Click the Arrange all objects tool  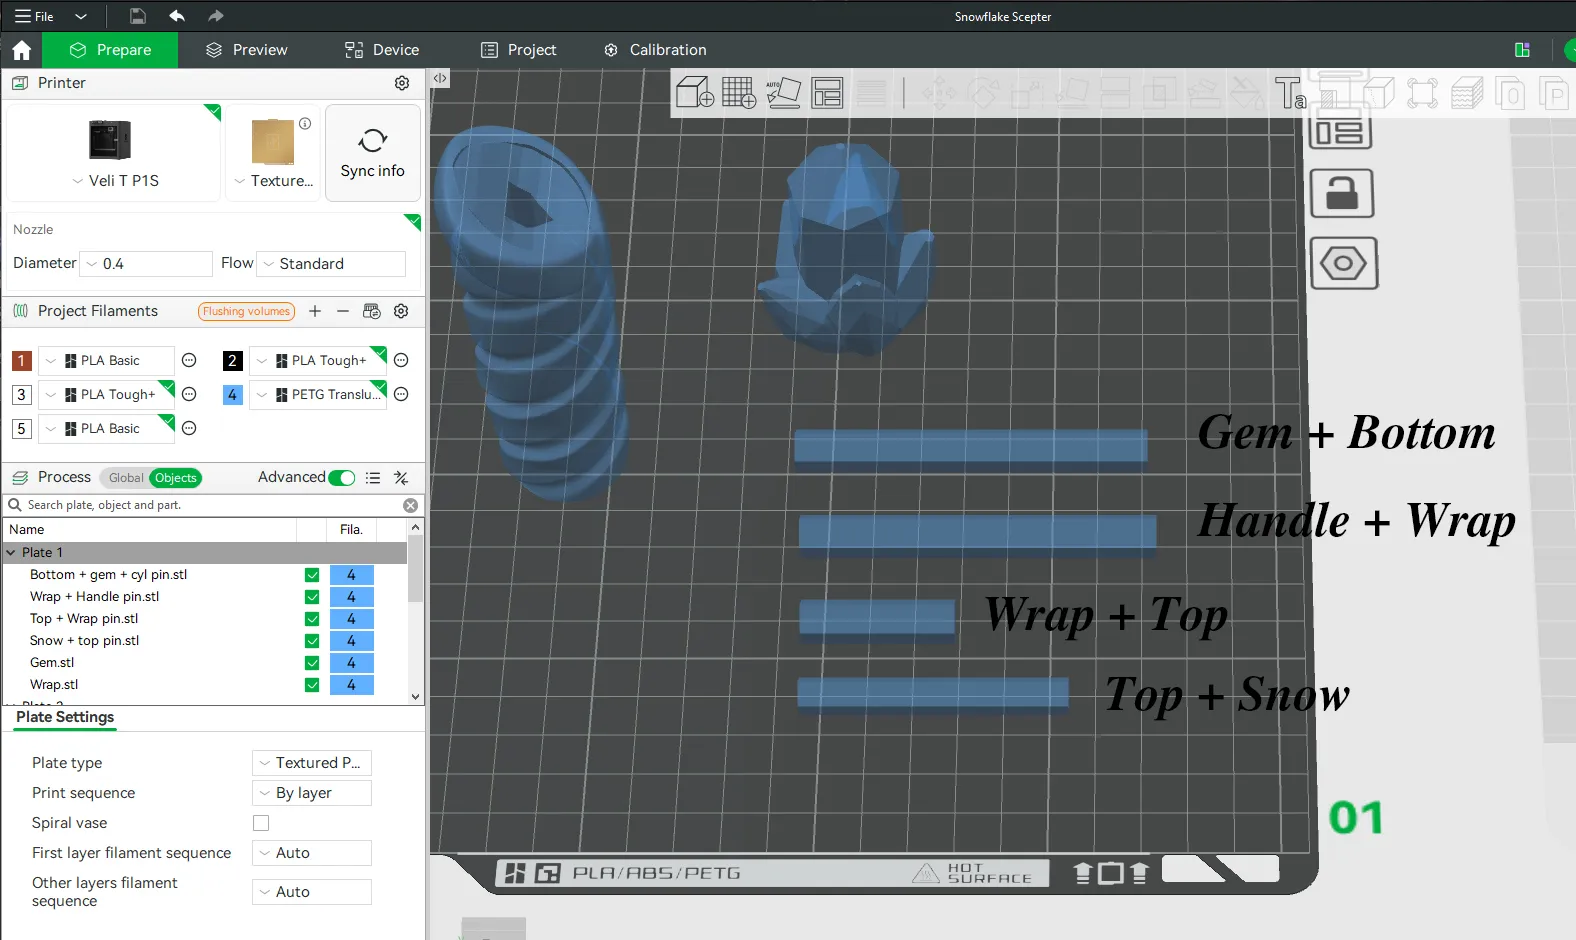[827, 93]
